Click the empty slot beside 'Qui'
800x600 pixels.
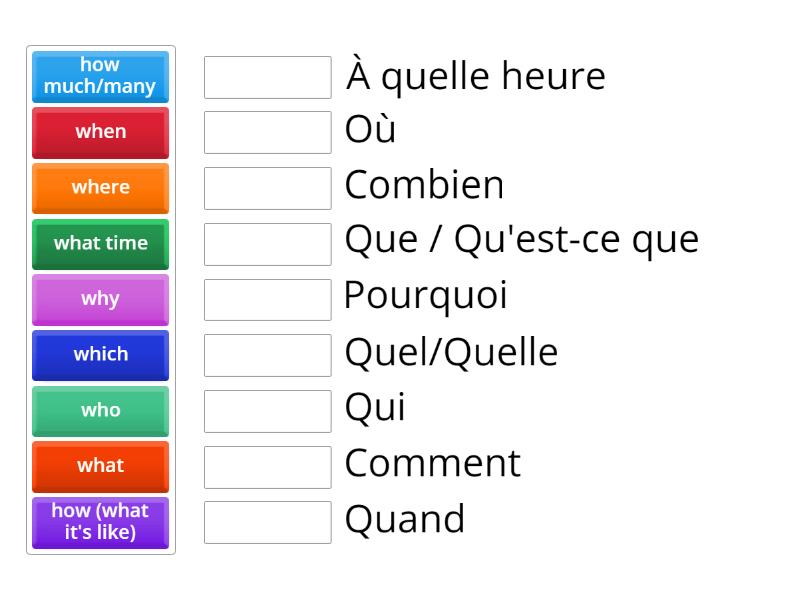pos(266,408)
